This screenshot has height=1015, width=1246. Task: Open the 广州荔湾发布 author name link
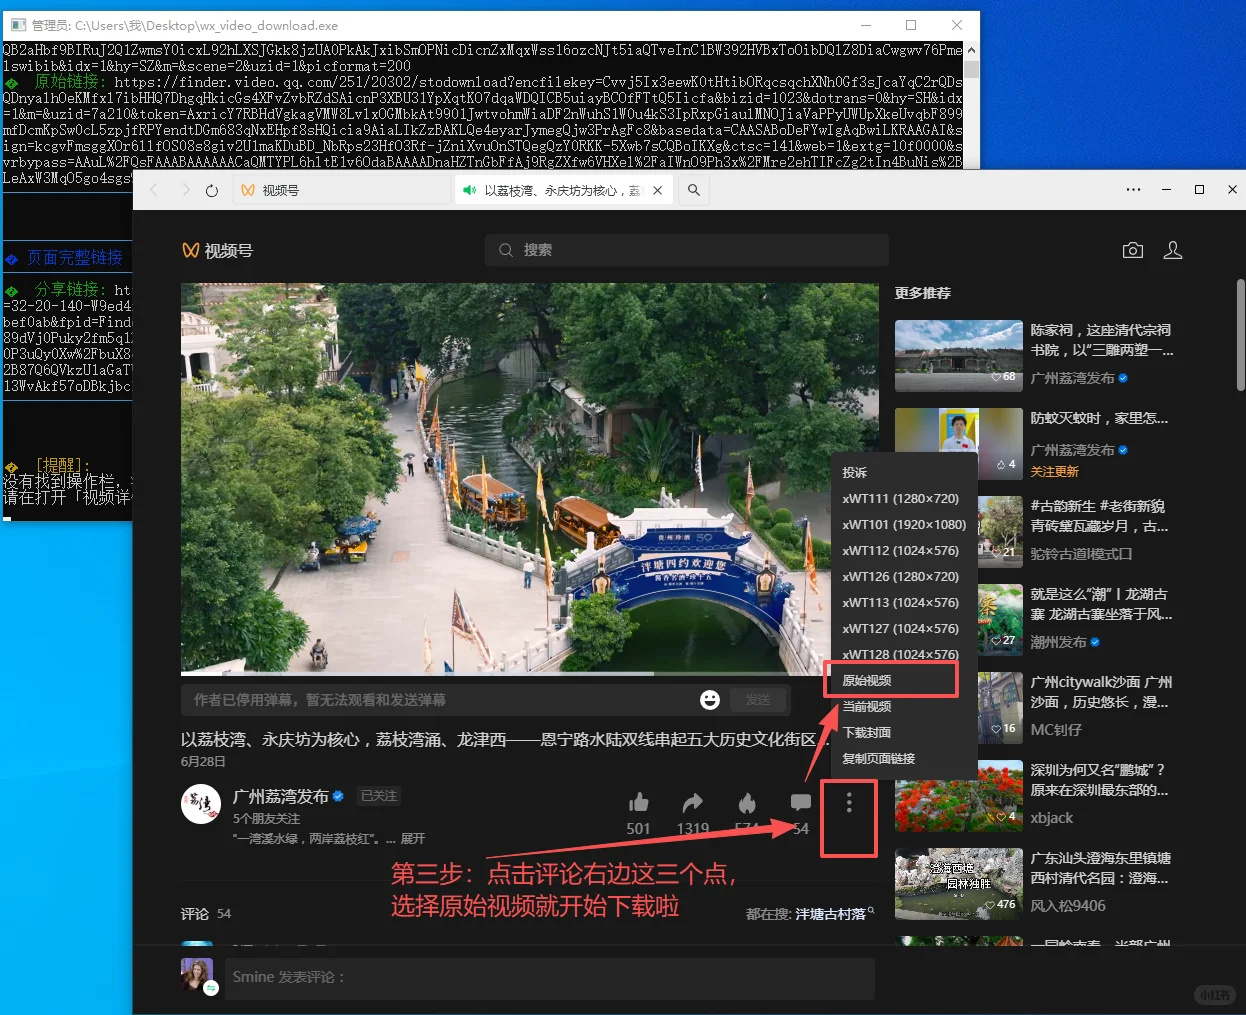point(281,796)
